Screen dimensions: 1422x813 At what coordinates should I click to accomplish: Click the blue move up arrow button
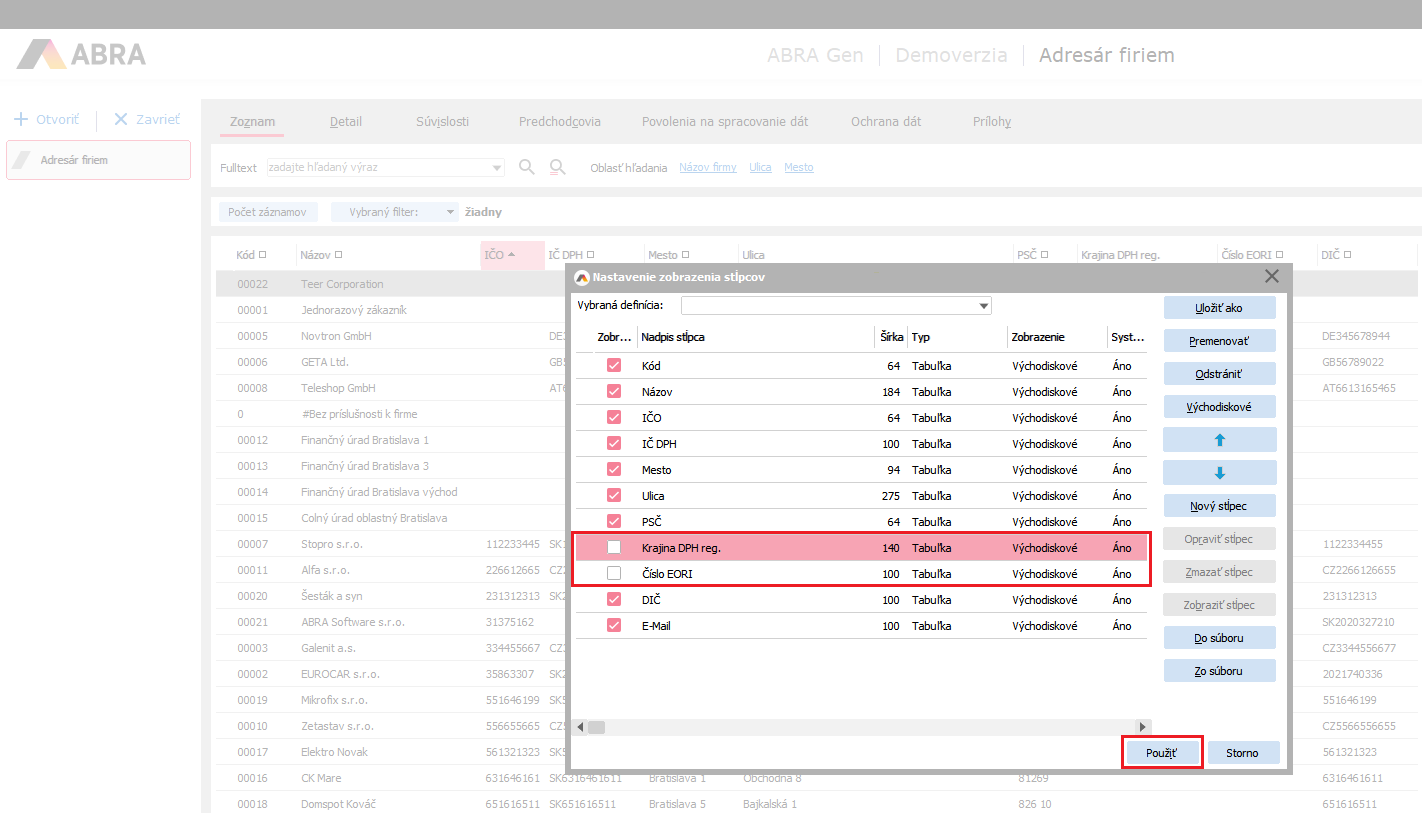pyautogui.click(x=1219, y=440)
